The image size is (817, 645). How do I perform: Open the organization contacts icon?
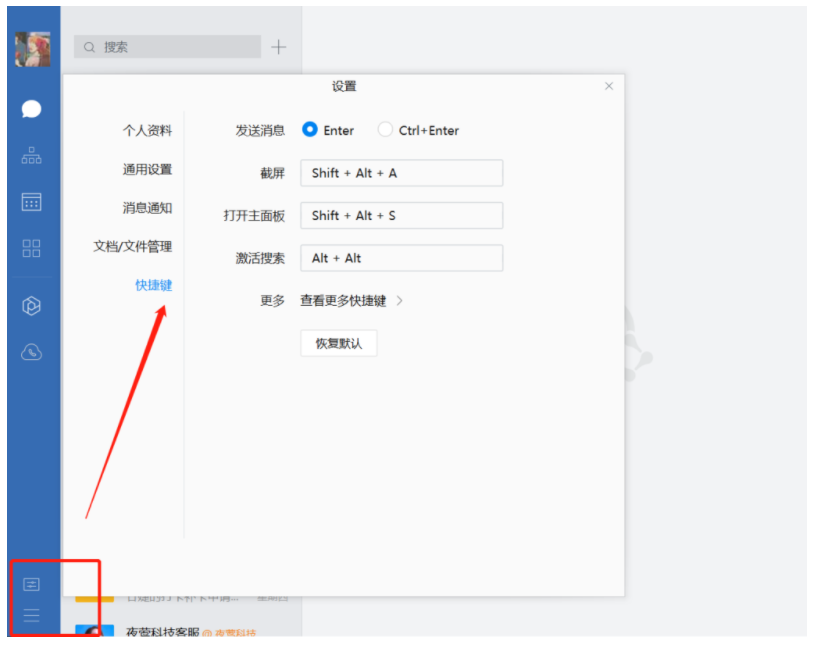[31, 155]
